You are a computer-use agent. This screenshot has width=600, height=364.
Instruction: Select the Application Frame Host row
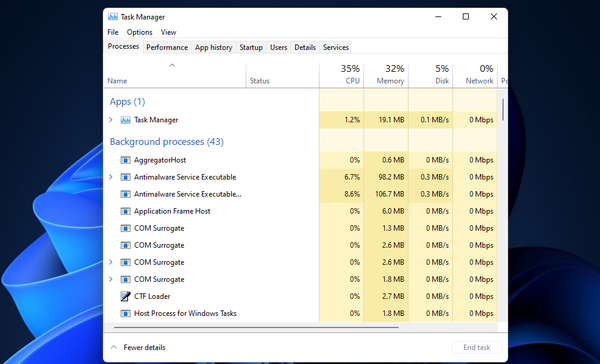coord(300,211)
